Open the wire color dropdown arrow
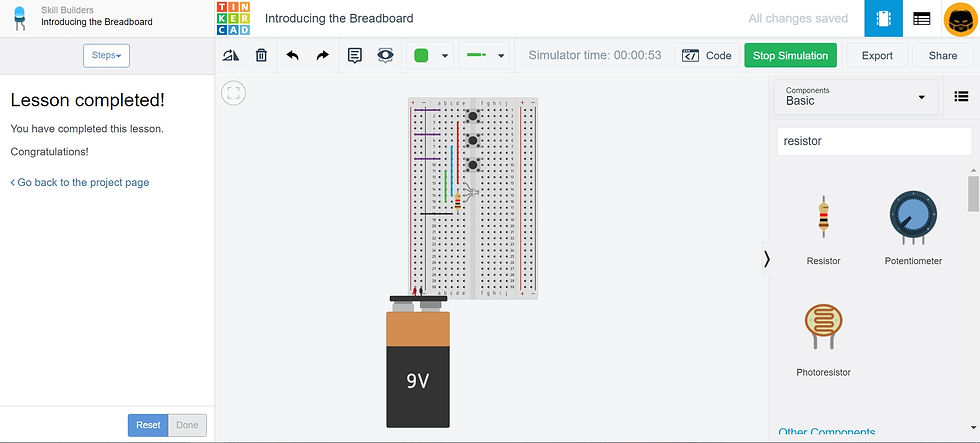 pyautogui.click(x=445, y=56)
